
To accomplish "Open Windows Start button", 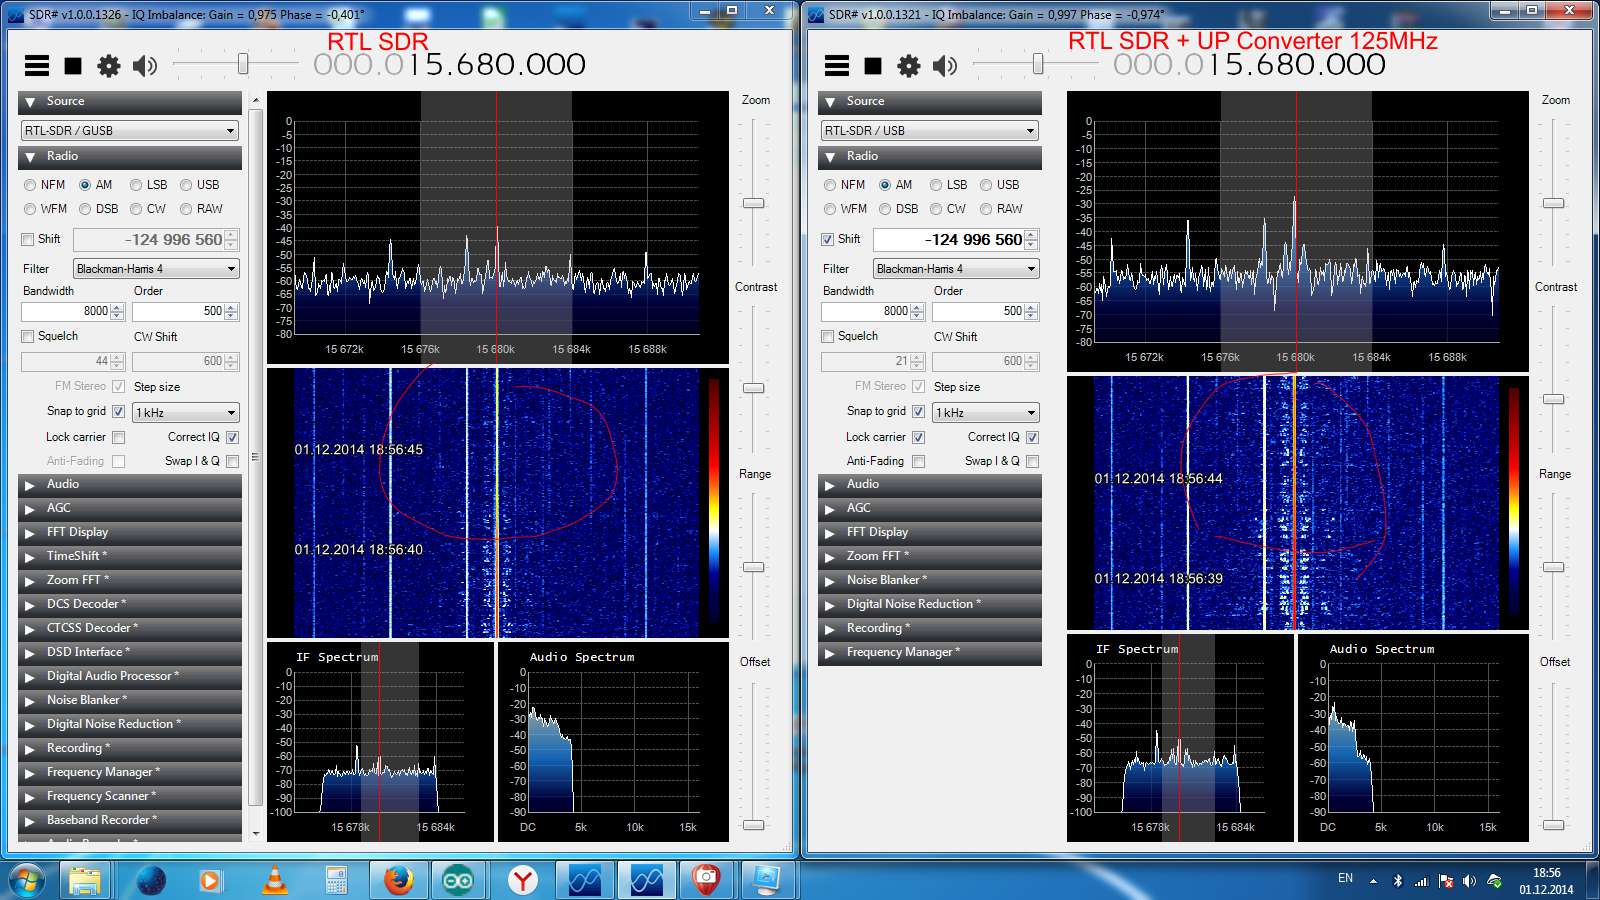I will click(x=26, y=881).
